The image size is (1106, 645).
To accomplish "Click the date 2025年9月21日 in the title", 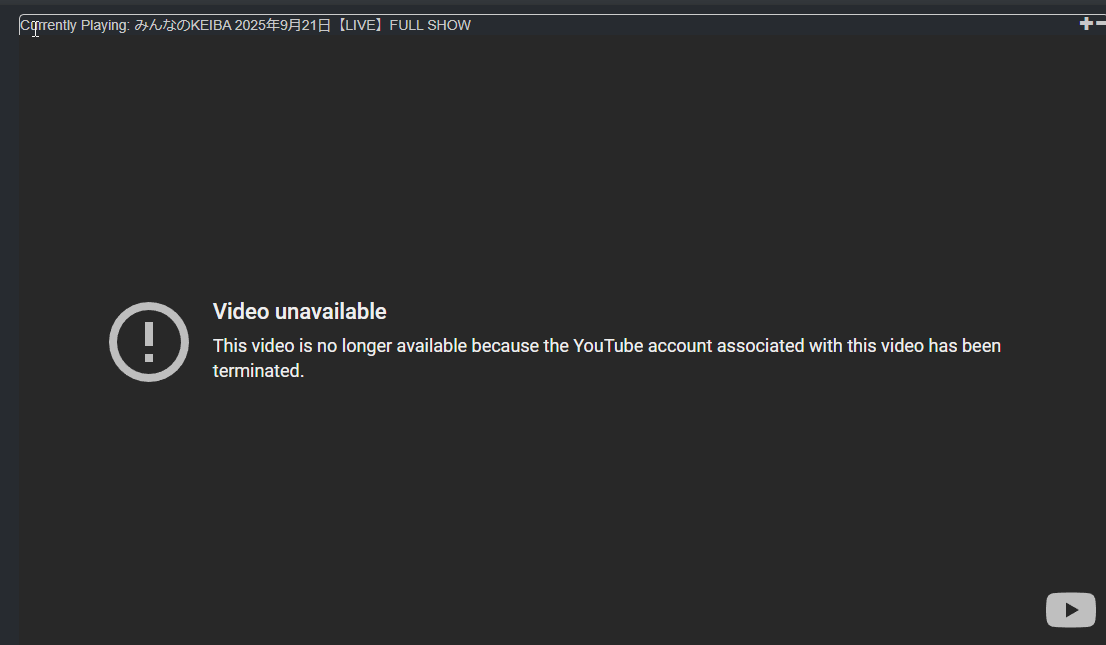I will coord(283,25).
